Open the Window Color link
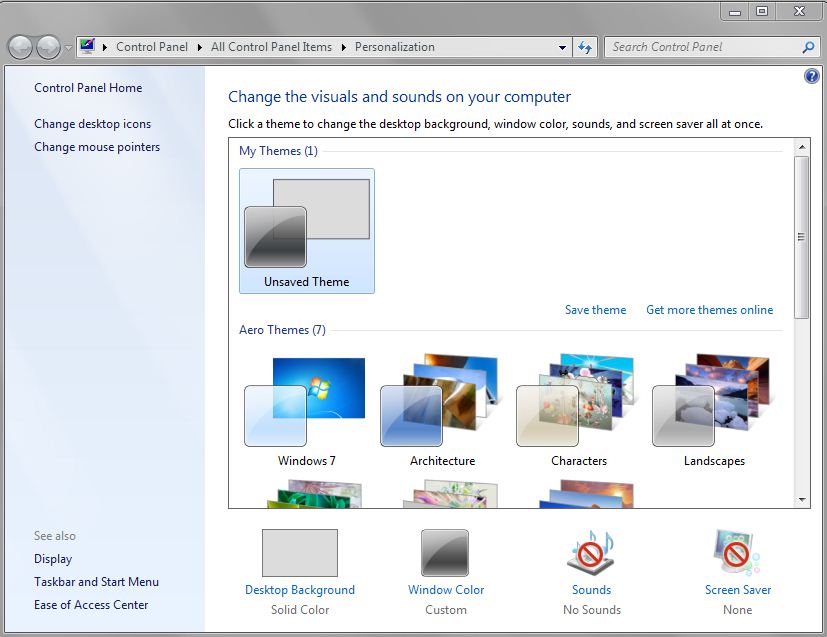This screenshot has width=827, height=637. pyautogui.click(x=446, y=590)
